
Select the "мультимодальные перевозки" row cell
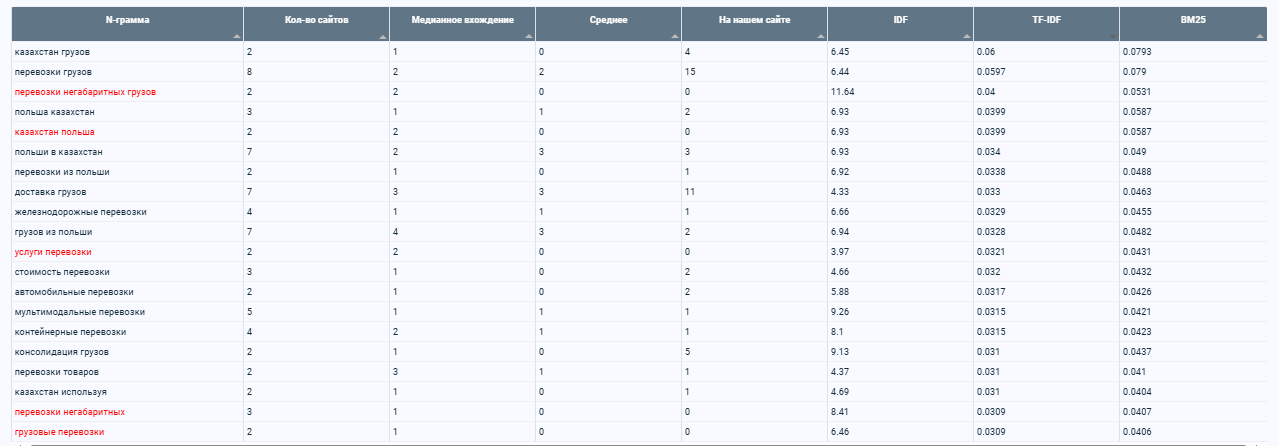(128, 312)
